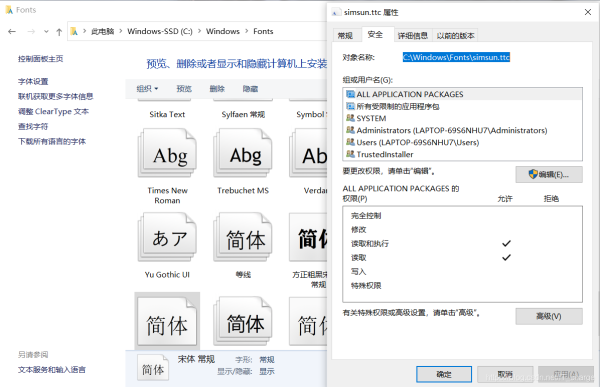Screen dimensions: 600x387
Task: Expand the chevron after 此电脑 in breadcrumb
Action: 121,31
